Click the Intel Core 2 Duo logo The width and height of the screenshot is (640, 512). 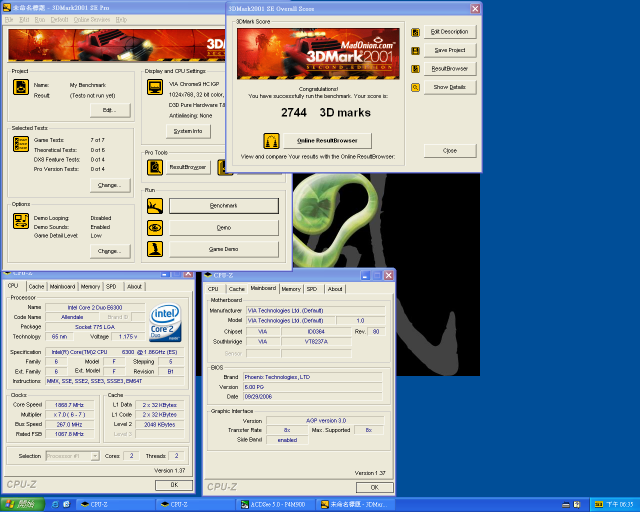tap(165, 322)
